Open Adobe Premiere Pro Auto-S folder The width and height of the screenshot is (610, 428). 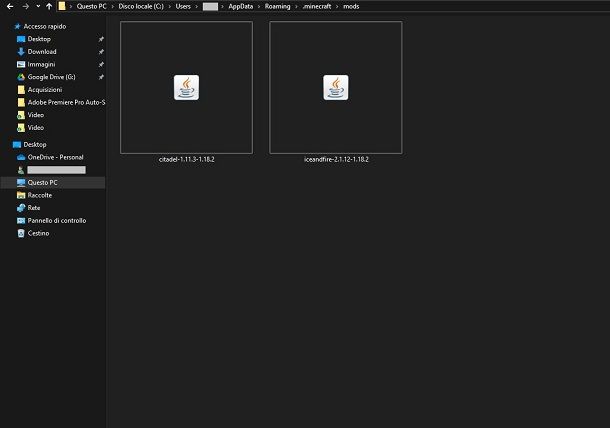click(67, 102)
